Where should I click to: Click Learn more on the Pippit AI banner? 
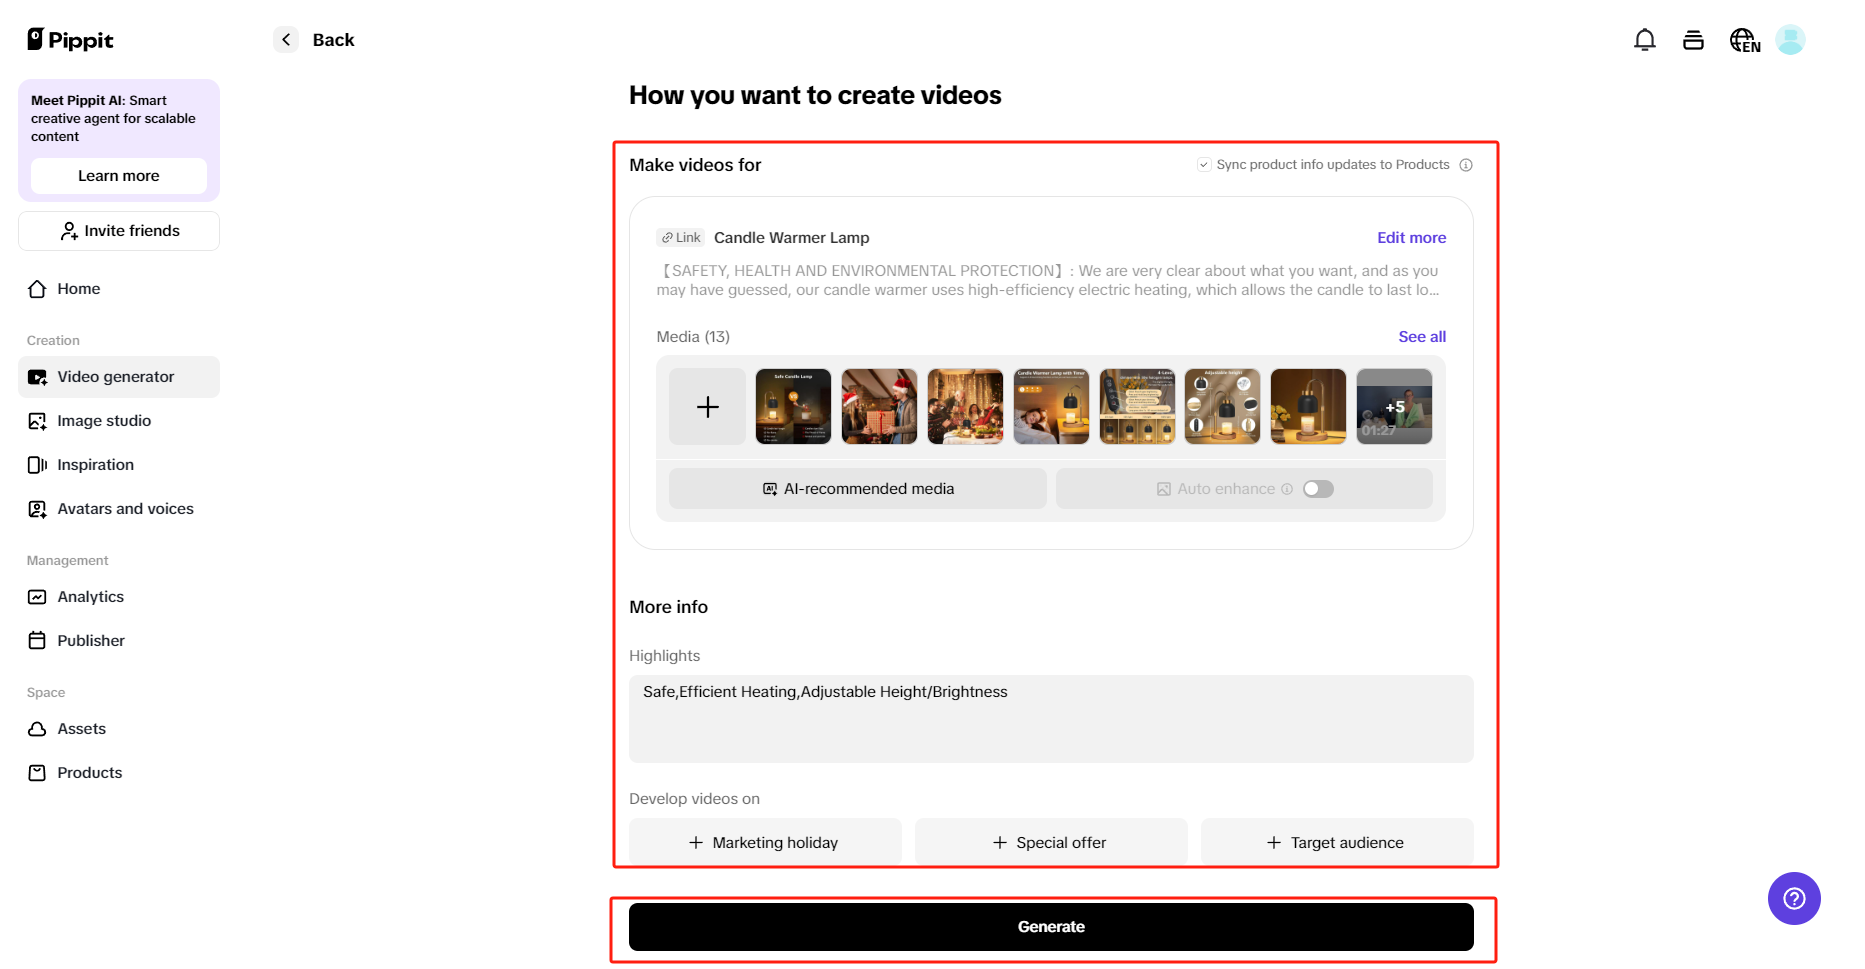click(119, 176)
